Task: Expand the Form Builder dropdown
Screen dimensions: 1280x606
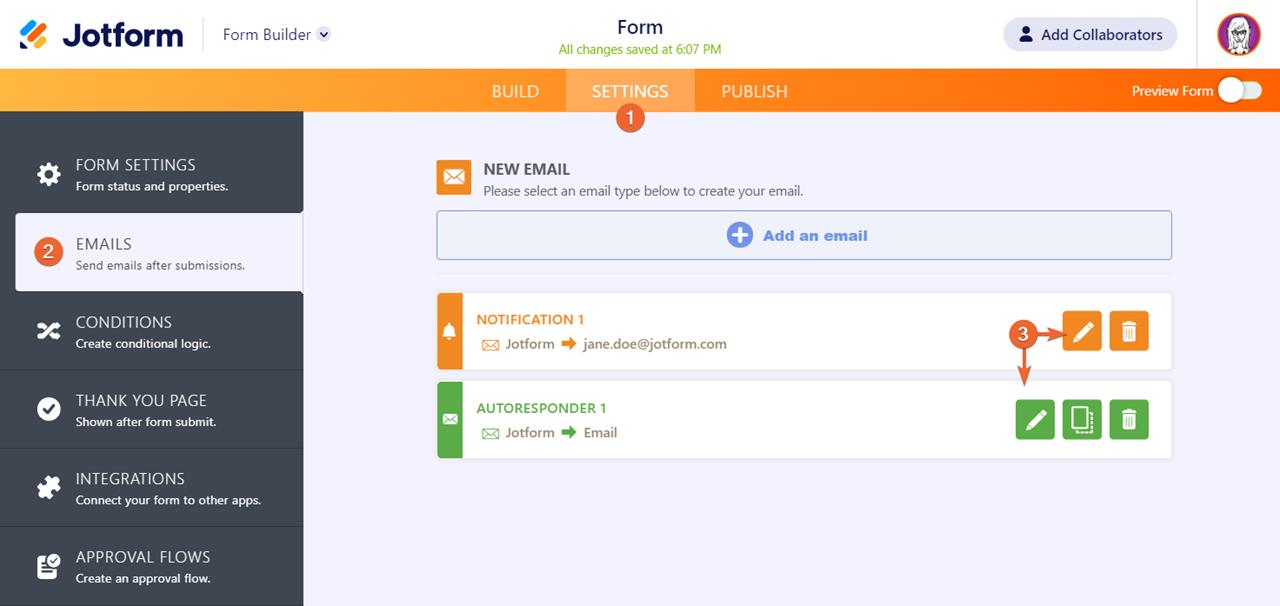Action: click(323, 35)
